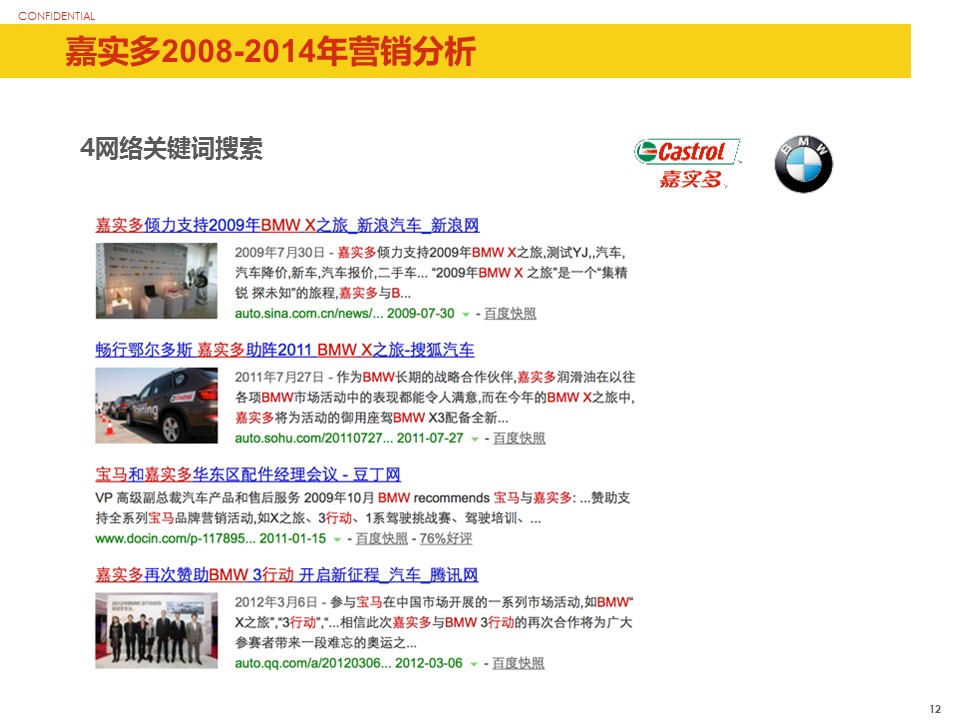Click the Castrol 嘉实多 logo
This screenshot has height=720, width=960.
click(688, 163)
